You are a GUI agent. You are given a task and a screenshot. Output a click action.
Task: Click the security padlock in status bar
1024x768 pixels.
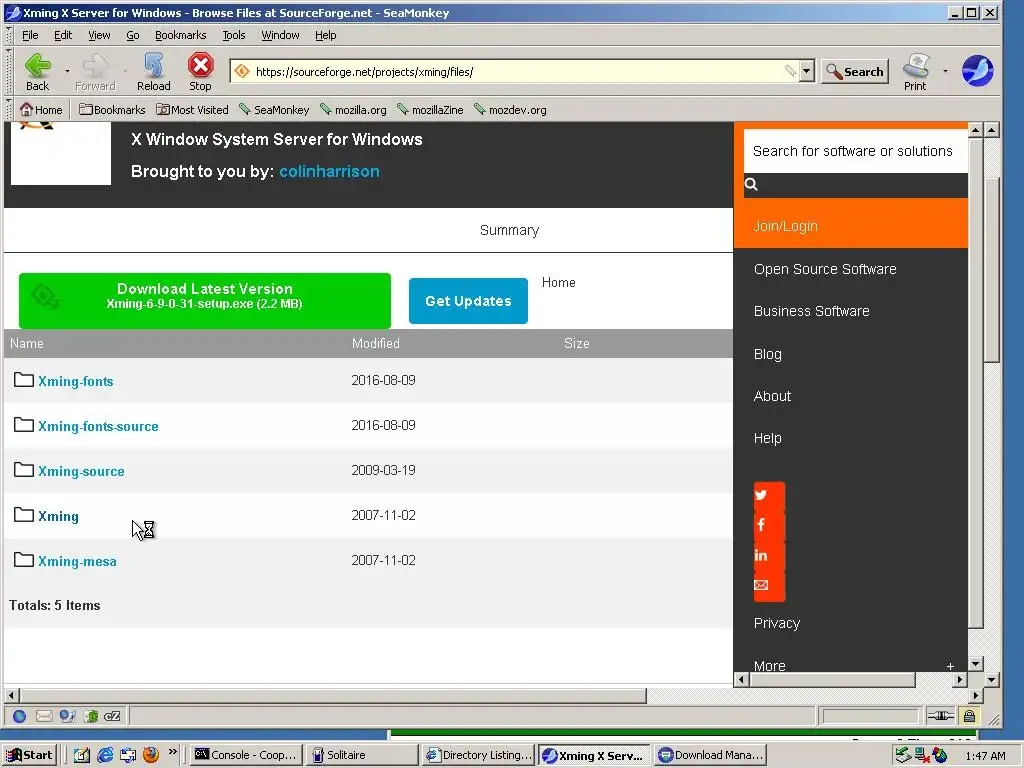(969, 716)
